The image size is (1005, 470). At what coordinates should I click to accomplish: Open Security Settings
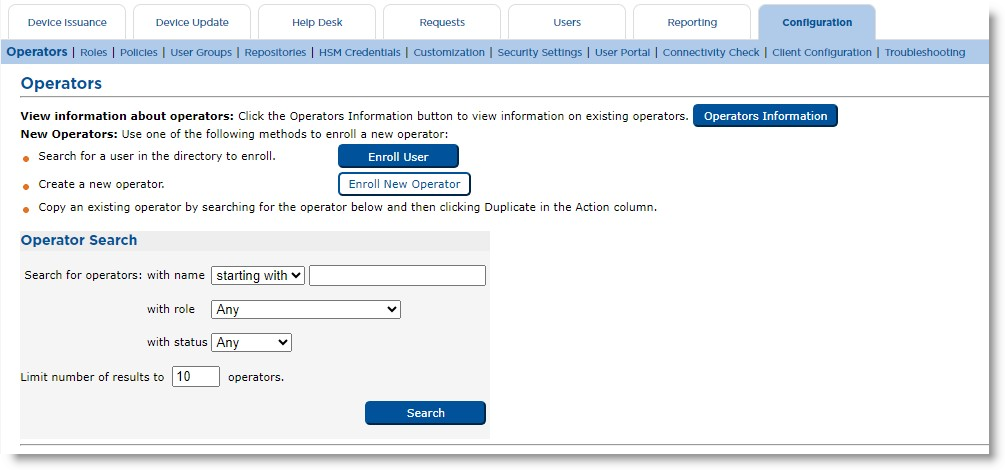pyautogui.click(x=540, y=53)
